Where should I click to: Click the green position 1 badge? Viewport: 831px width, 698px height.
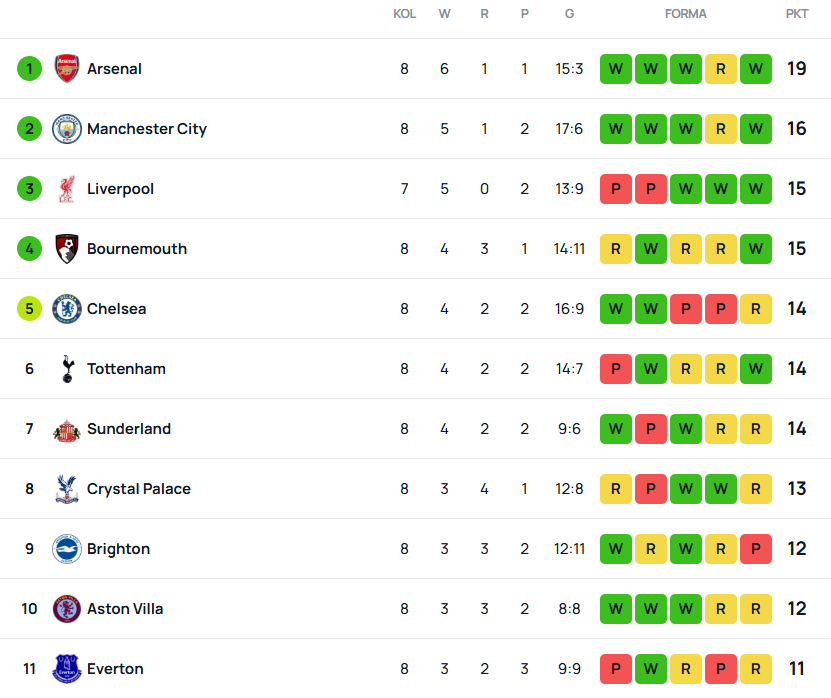pyautogui.click(x=29, y=69)
